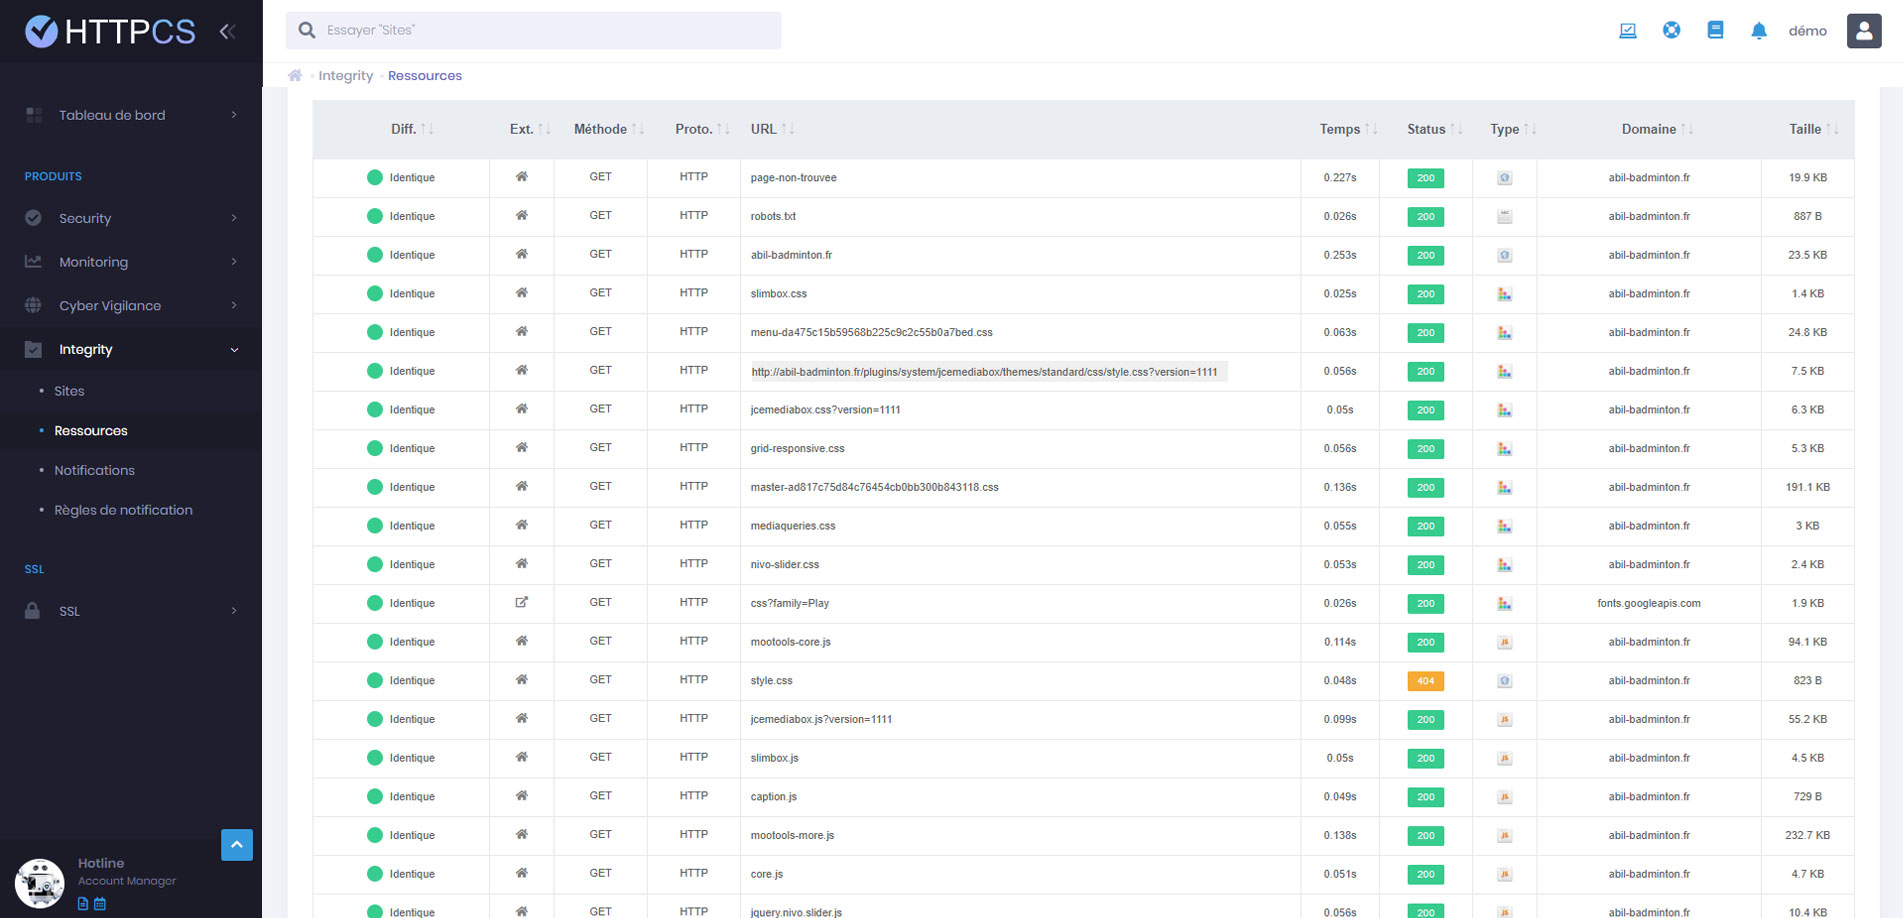Screen dimensions: 1903x918
Task: Click the démo username
Action: coord(1807,31)
